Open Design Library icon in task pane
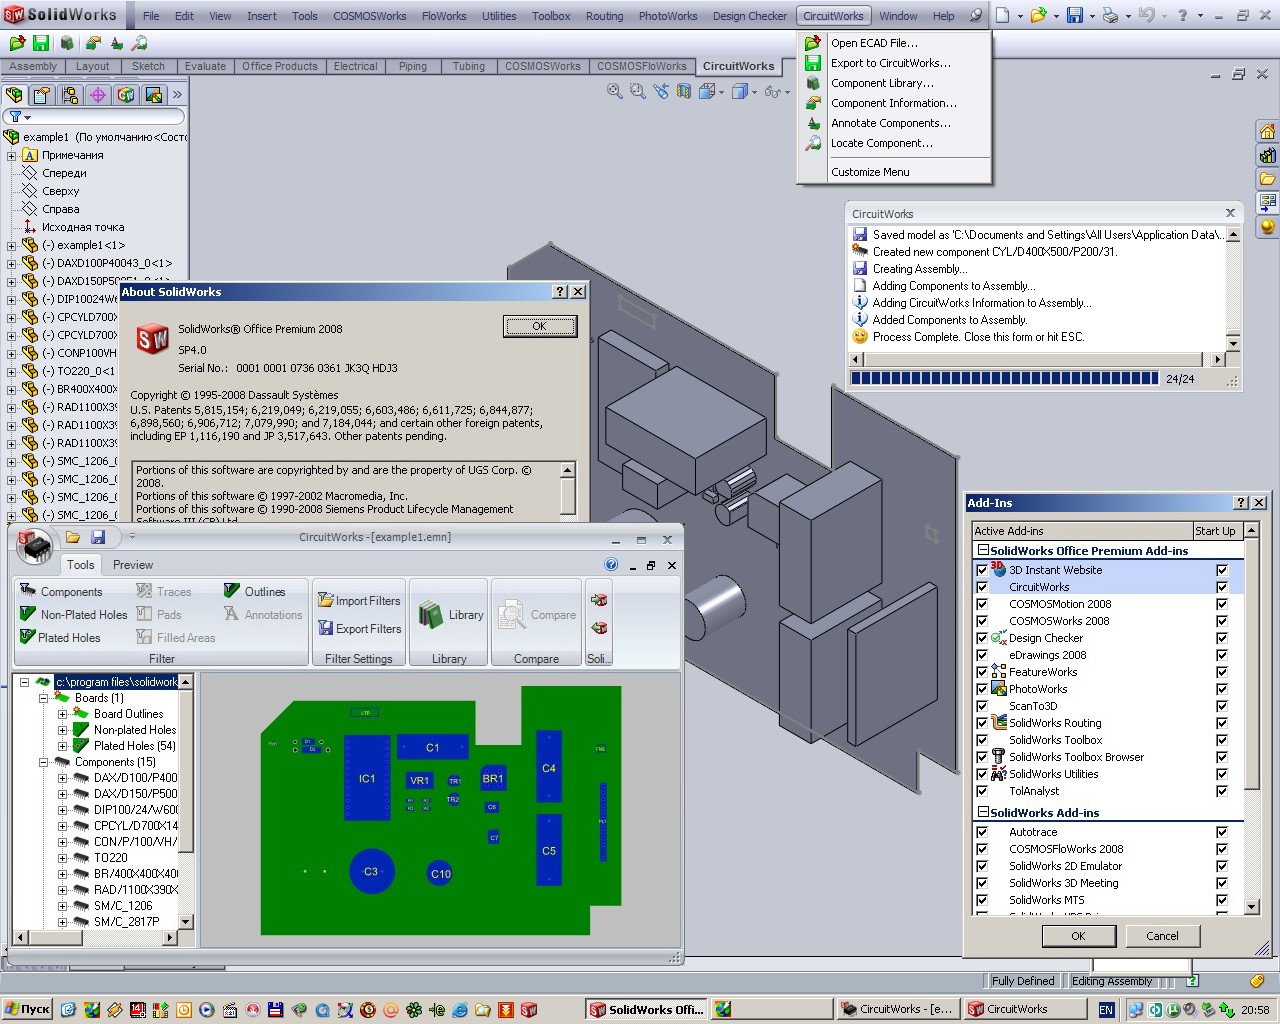 click(x=1268, y=155)
